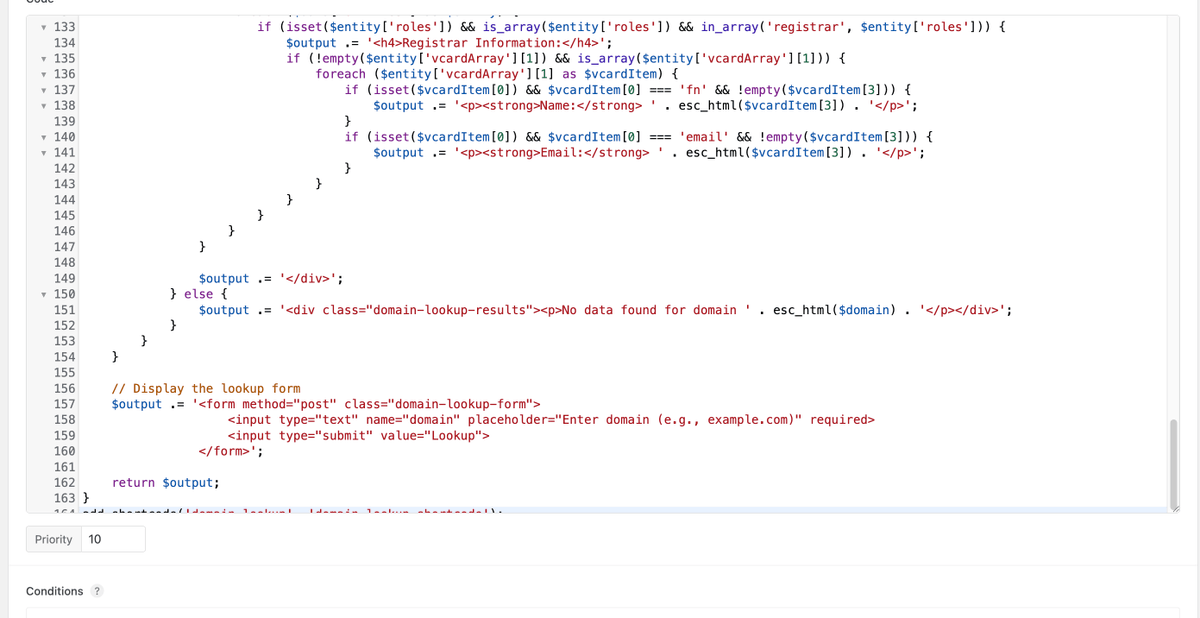Screen dimensions: 1200x618
Task: Collapse the code fold at line 135
Action: tap(44, 58)
